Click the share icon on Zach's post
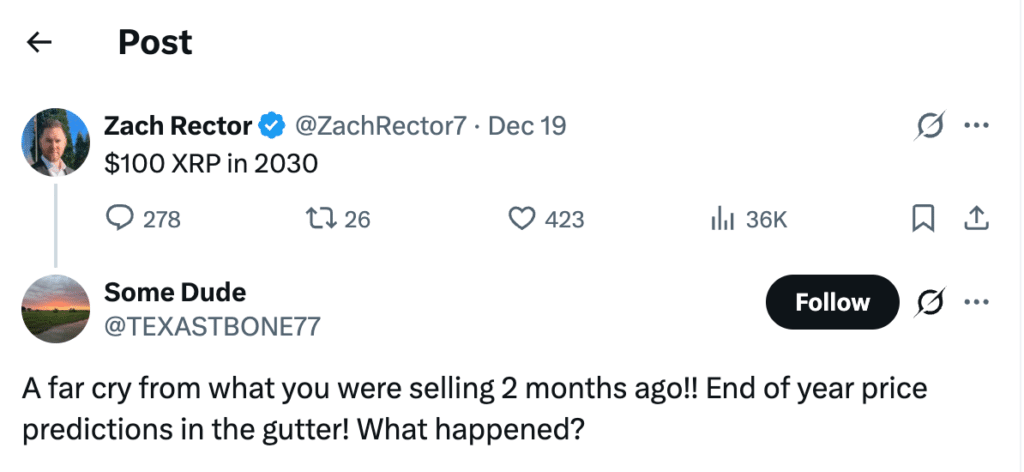 [976, 218]
